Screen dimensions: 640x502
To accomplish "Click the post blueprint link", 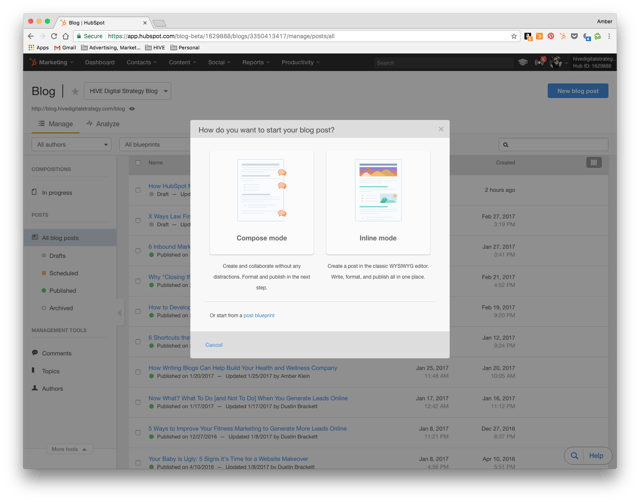I will (259, 315).
